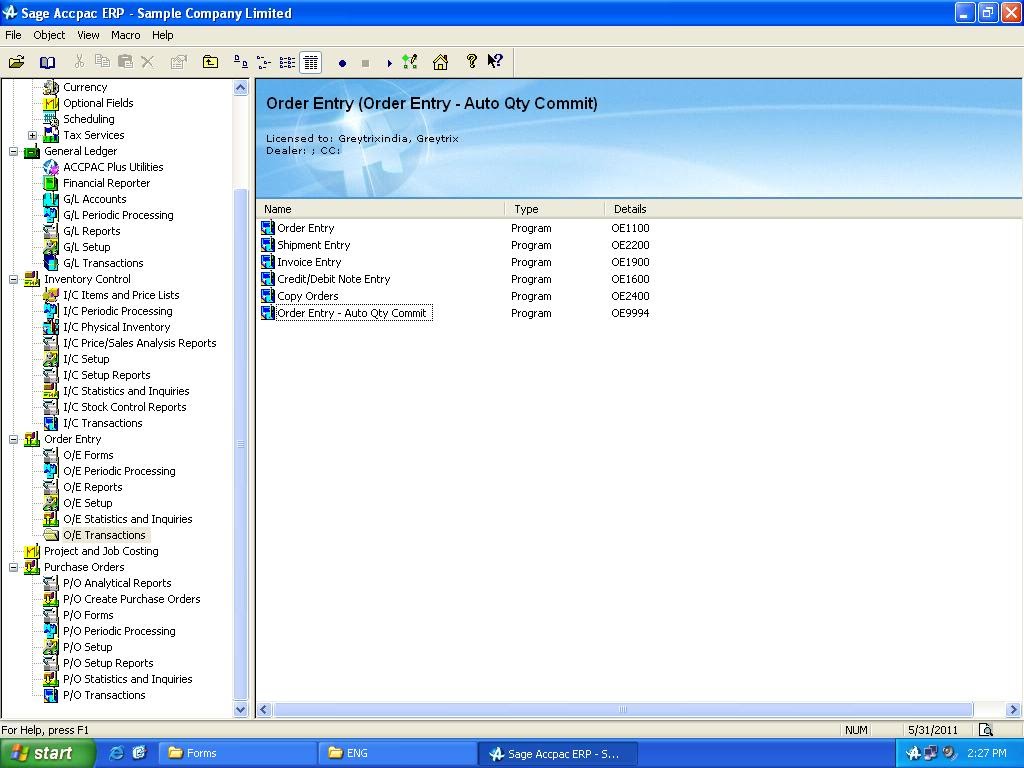Collapse the Inventory Control tree node
Screen dimensions: 1024x768
13,279
